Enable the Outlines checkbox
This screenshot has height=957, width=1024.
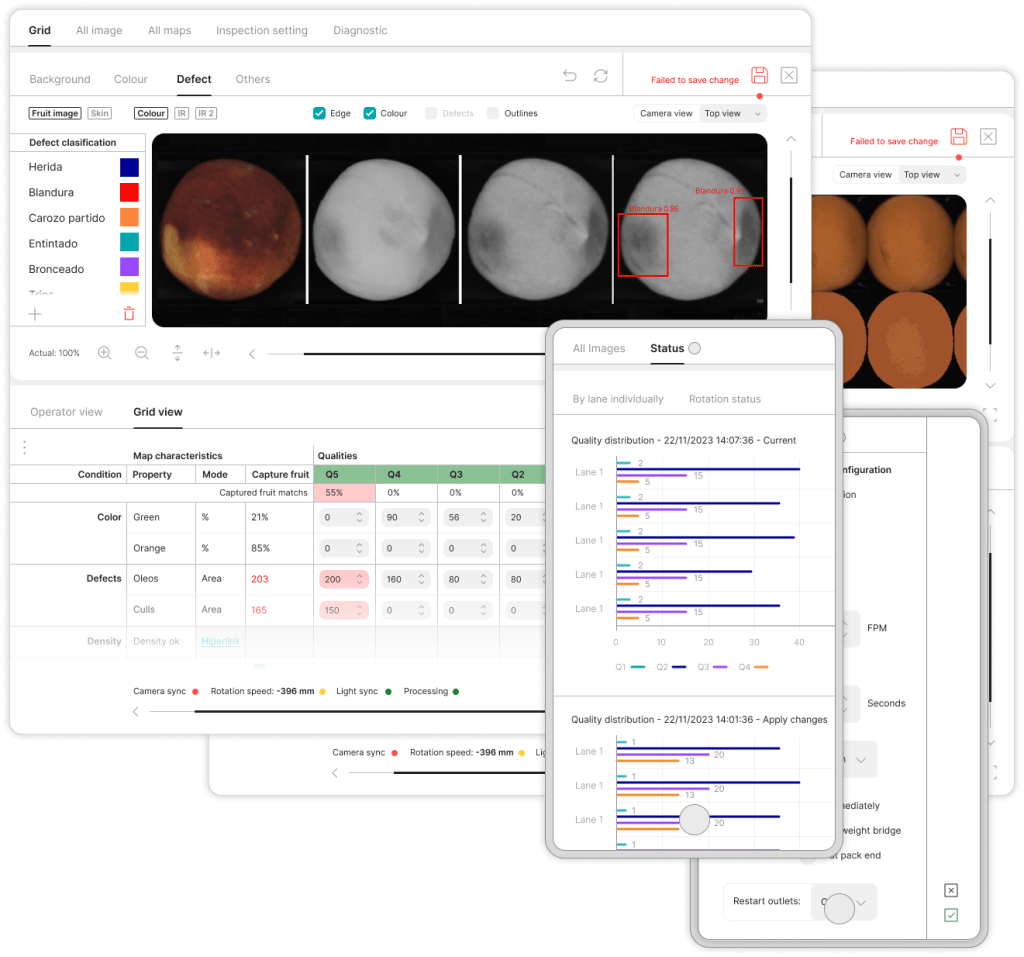pos(493,113)
